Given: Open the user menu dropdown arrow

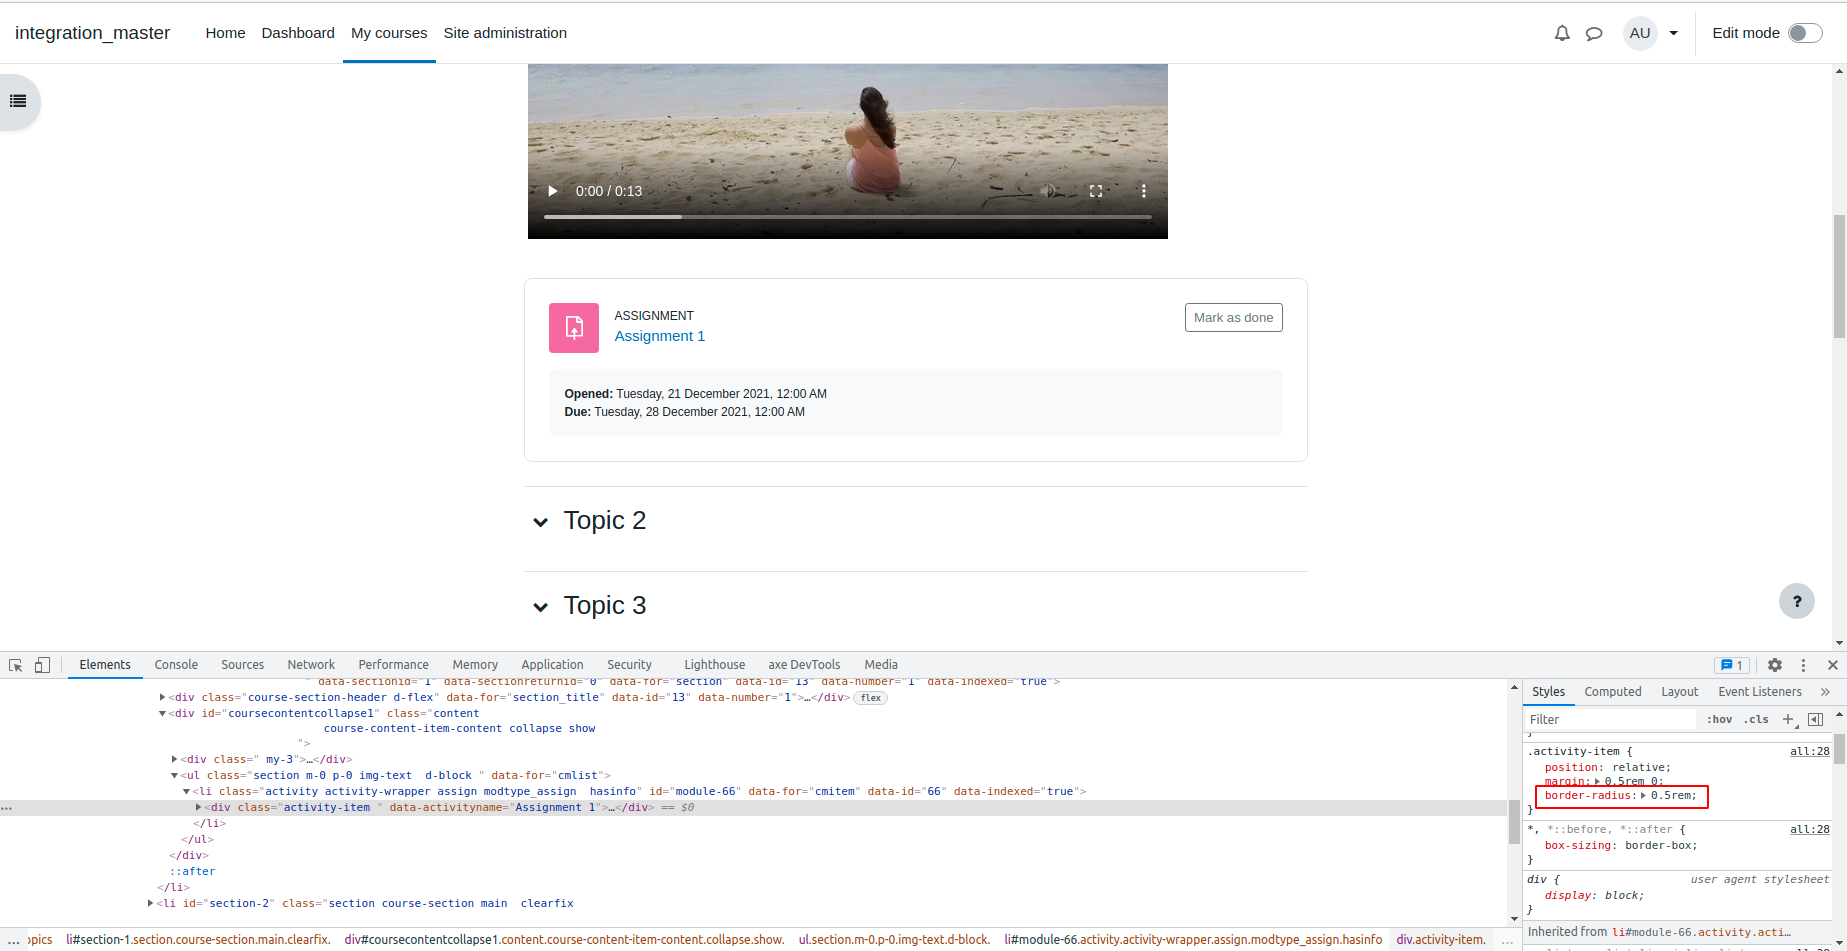Looking at the screenshot, I should coord(1673,33).
